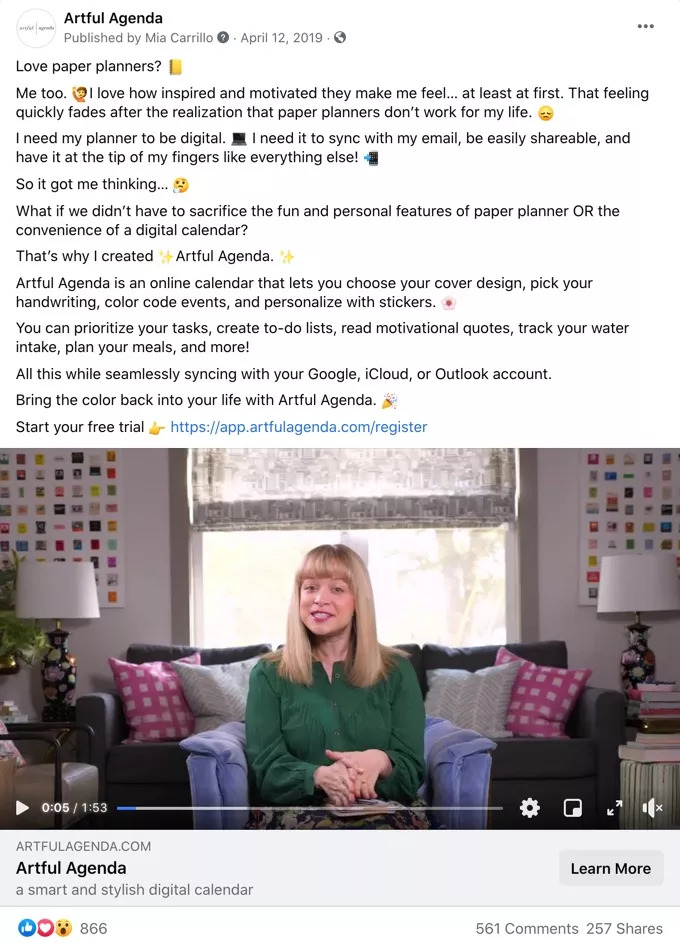This screenshot has height=943, width=680.
Task: Open the April 12, 2019 timestamp
Action: tap(281, 37)
